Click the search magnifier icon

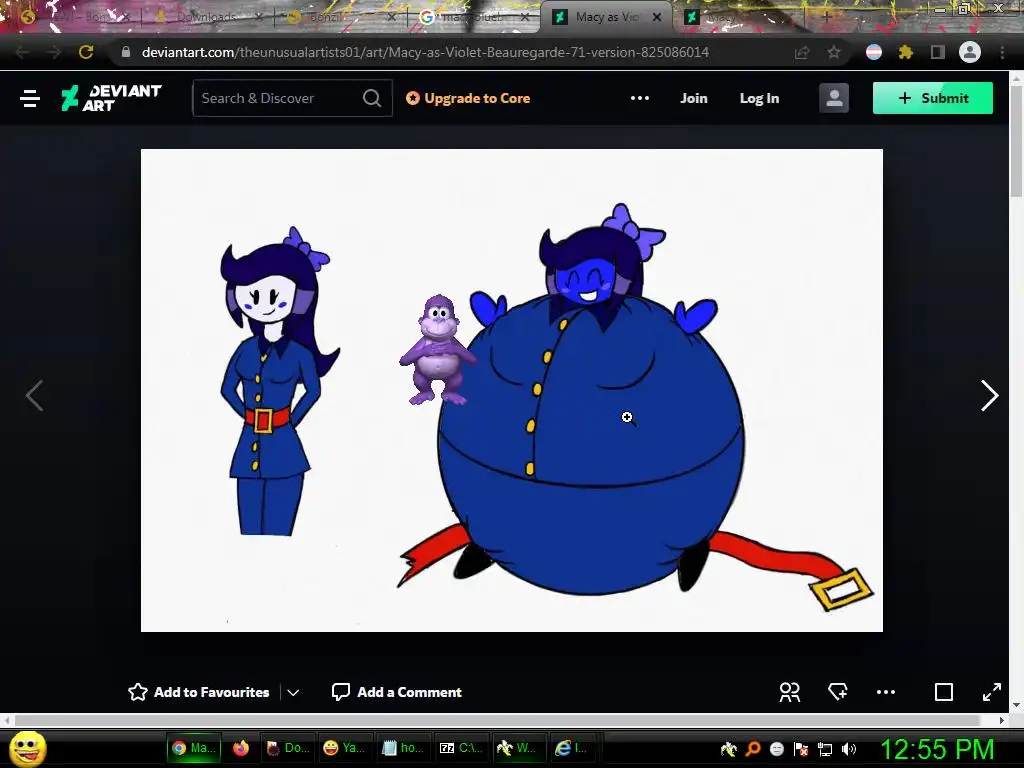pyautogui.click(x=372, y=98)
